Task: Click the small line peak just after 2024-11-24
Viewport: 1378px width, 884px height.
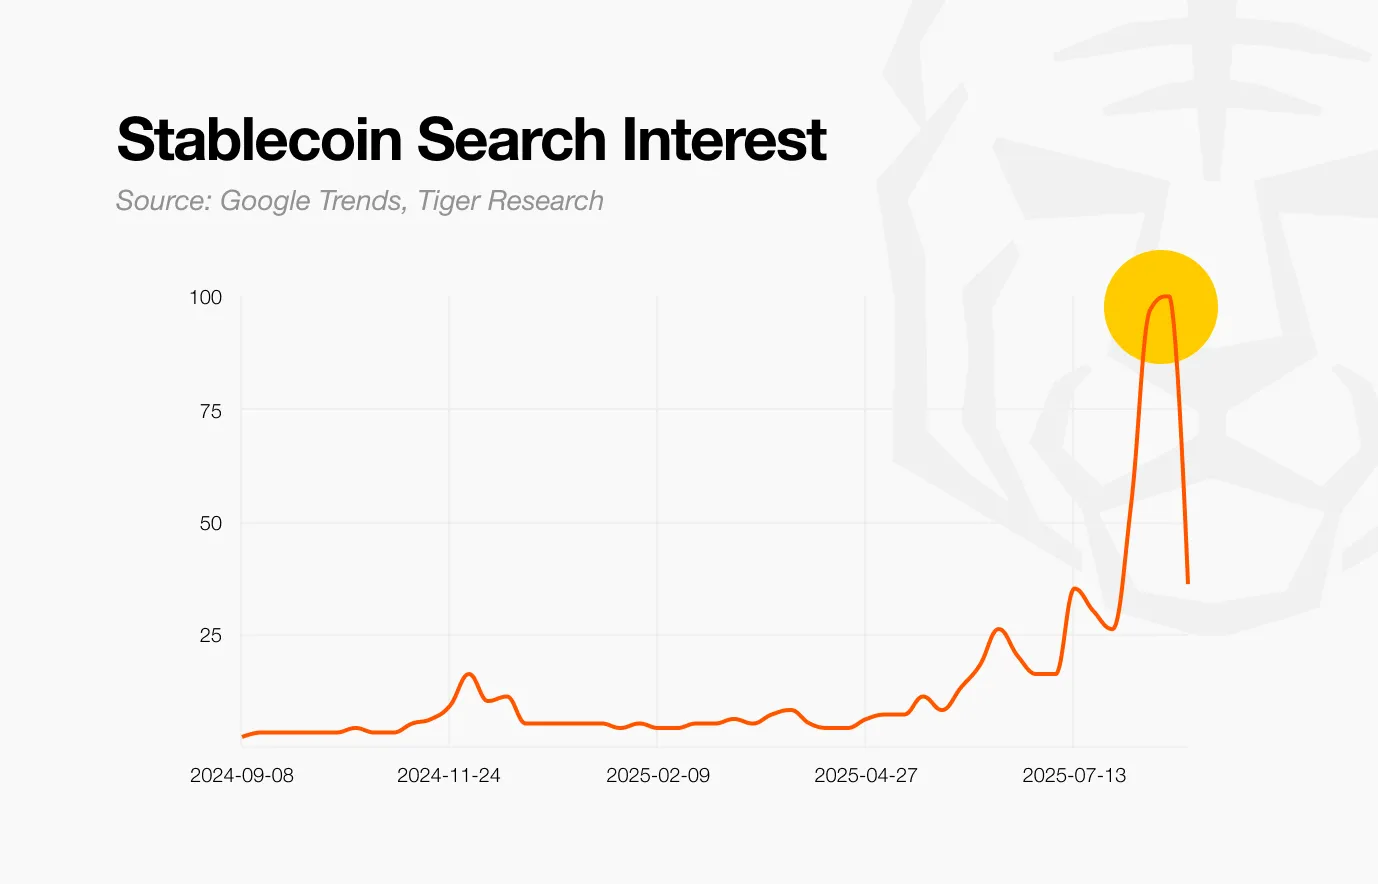Action: click(x=469, y=674)
